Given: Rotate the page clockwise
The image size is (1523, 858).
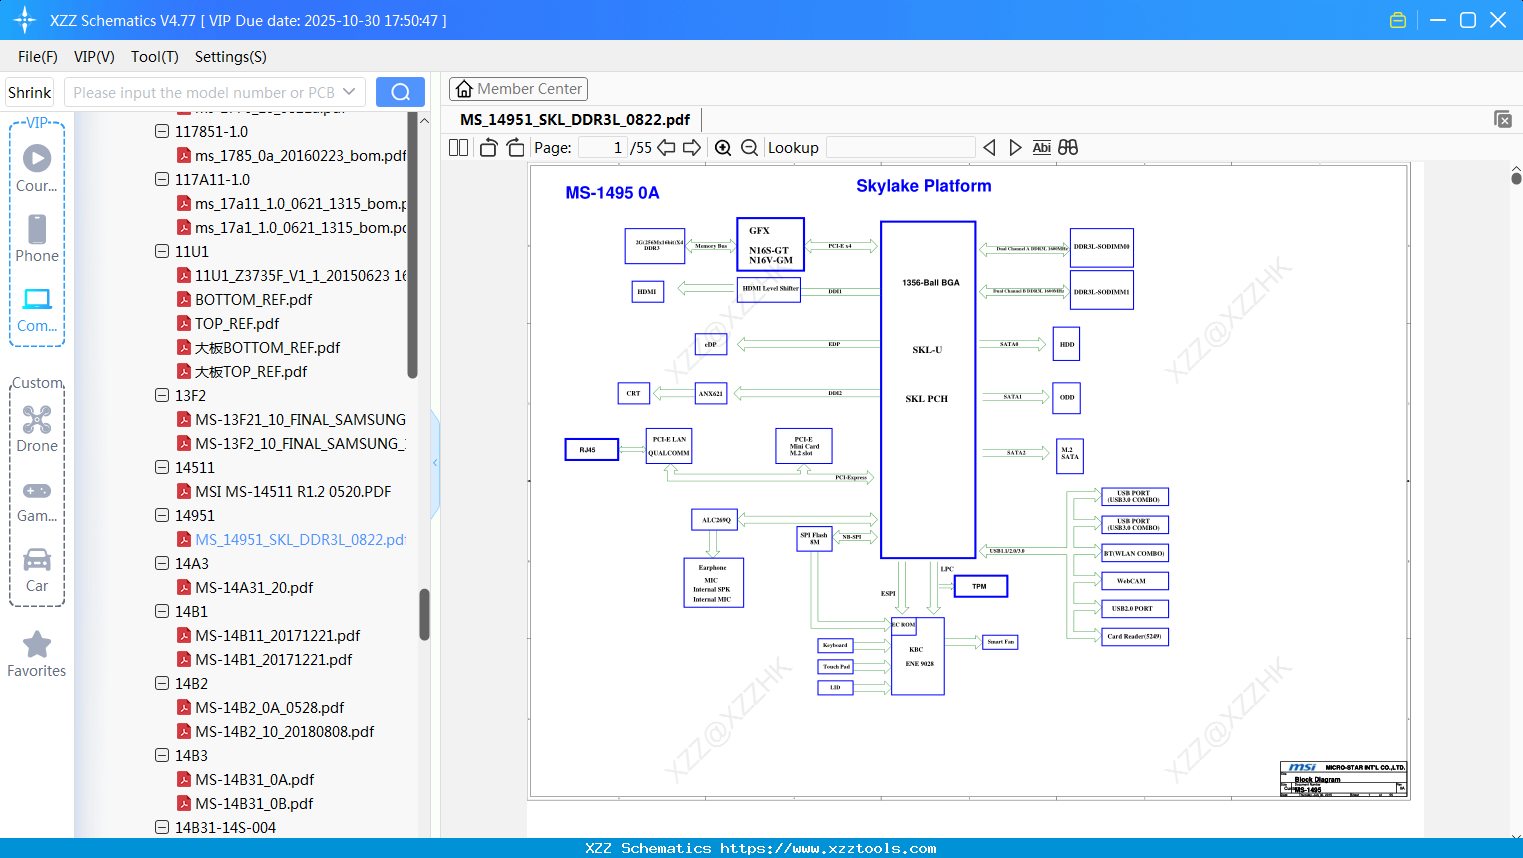Looking at the screenshot, I should [x=515, y=147].
